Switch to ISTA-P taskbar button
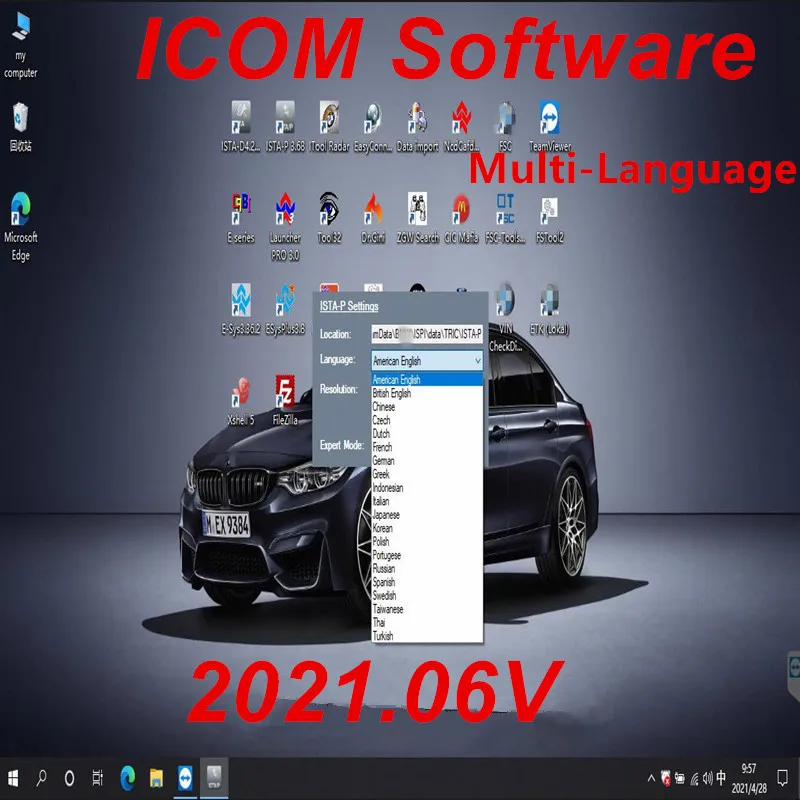 214,779
